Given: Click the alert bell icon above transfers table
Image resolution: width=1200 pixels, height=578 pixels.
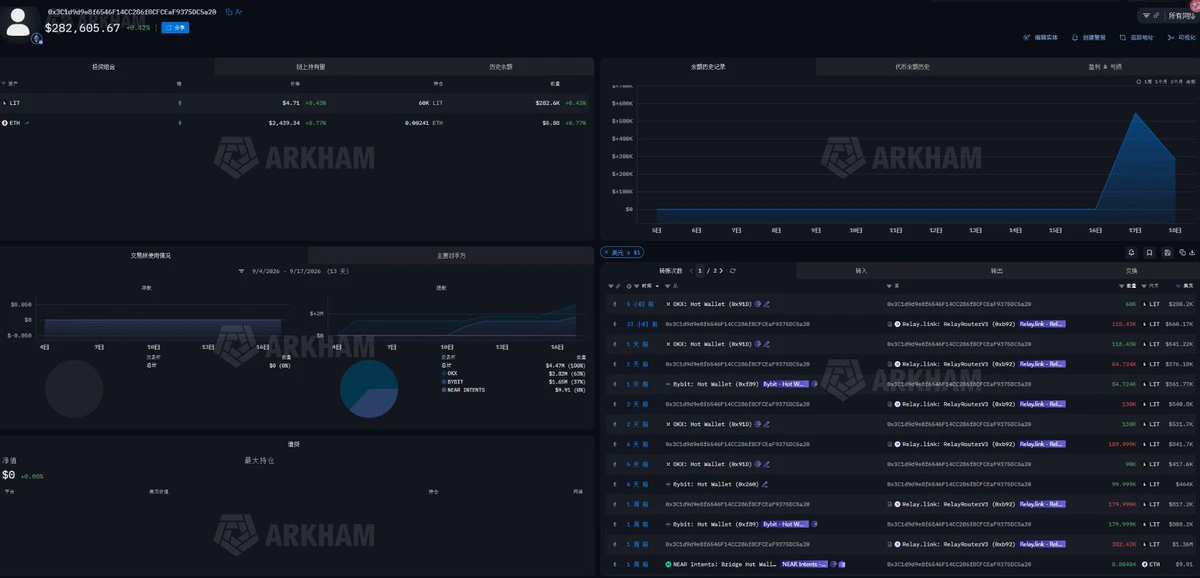Looking at the screenshot, I should [x=1132, y=252].
